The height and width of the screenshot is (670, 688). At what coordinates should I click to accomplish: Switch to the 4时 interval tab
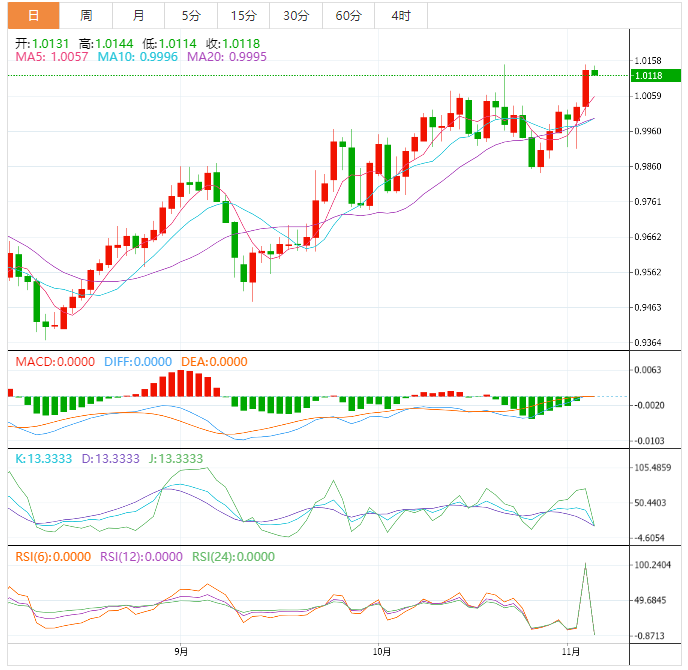[401, 15]
